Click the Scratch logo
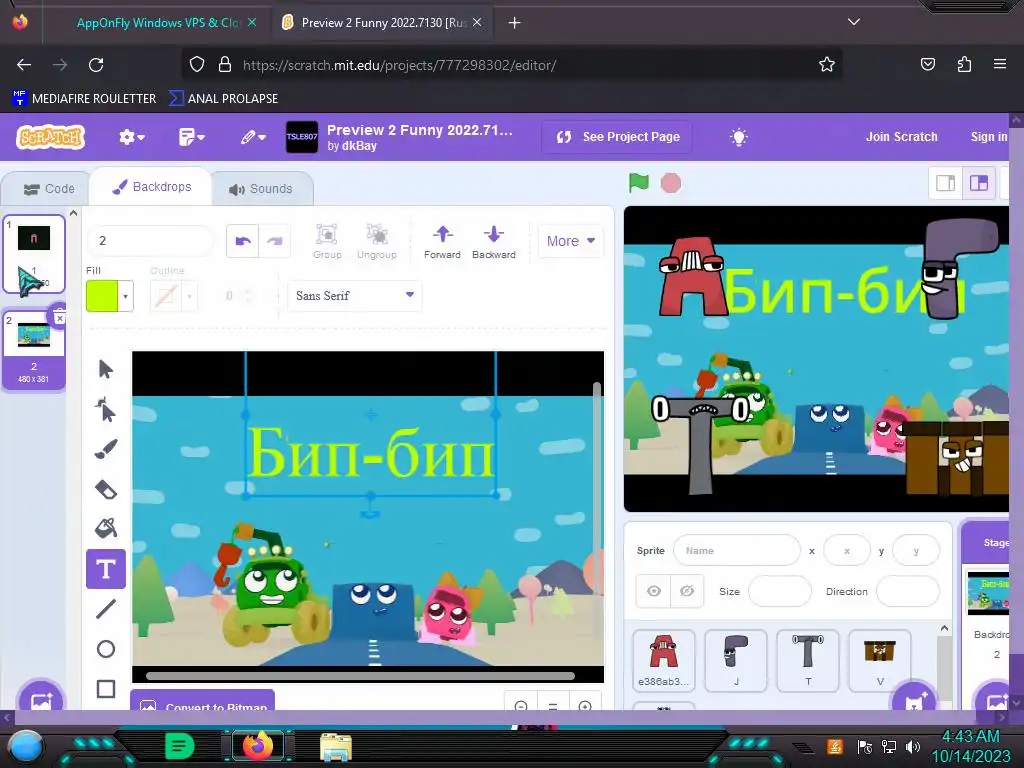This screenshot has height=768, width=1024. point(51,137)
